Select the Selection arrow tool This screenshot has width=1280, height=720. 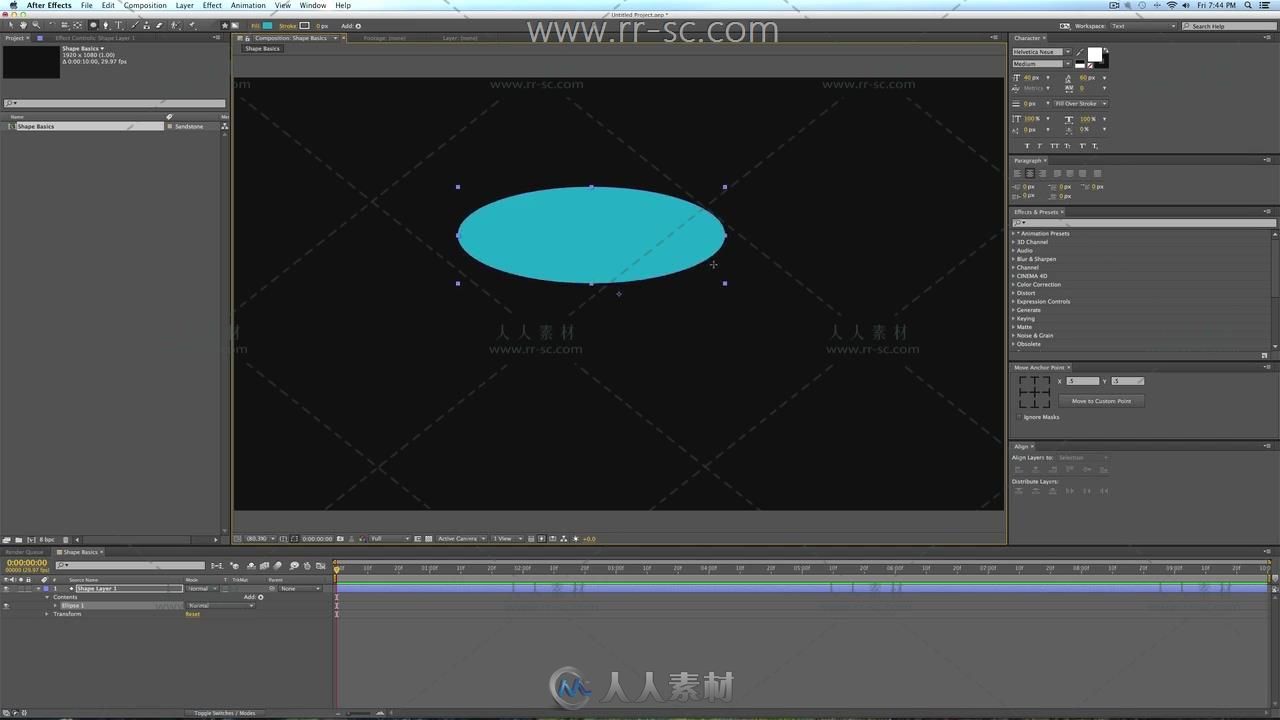11,25
